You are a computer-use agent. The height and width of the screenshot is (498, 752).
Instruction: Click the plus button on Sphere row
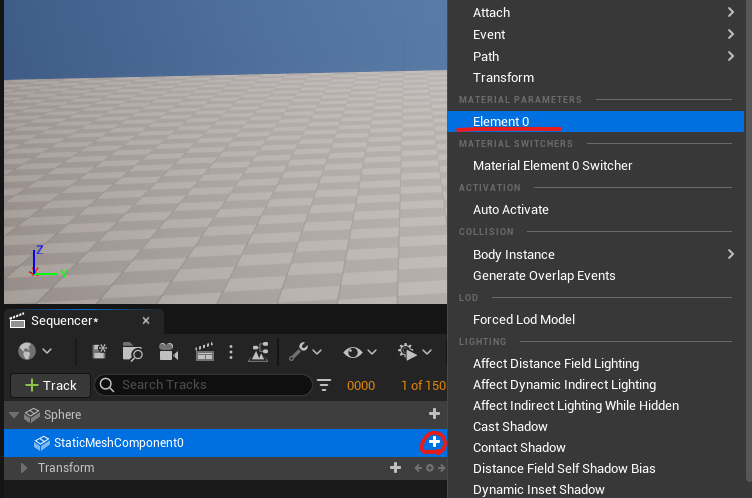435,414
